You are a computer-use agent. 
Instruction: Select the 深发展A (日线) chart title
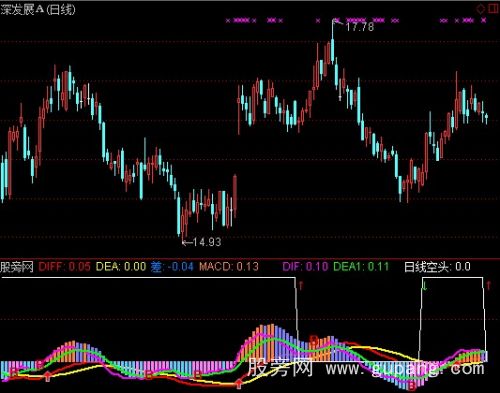coord(38,9)
